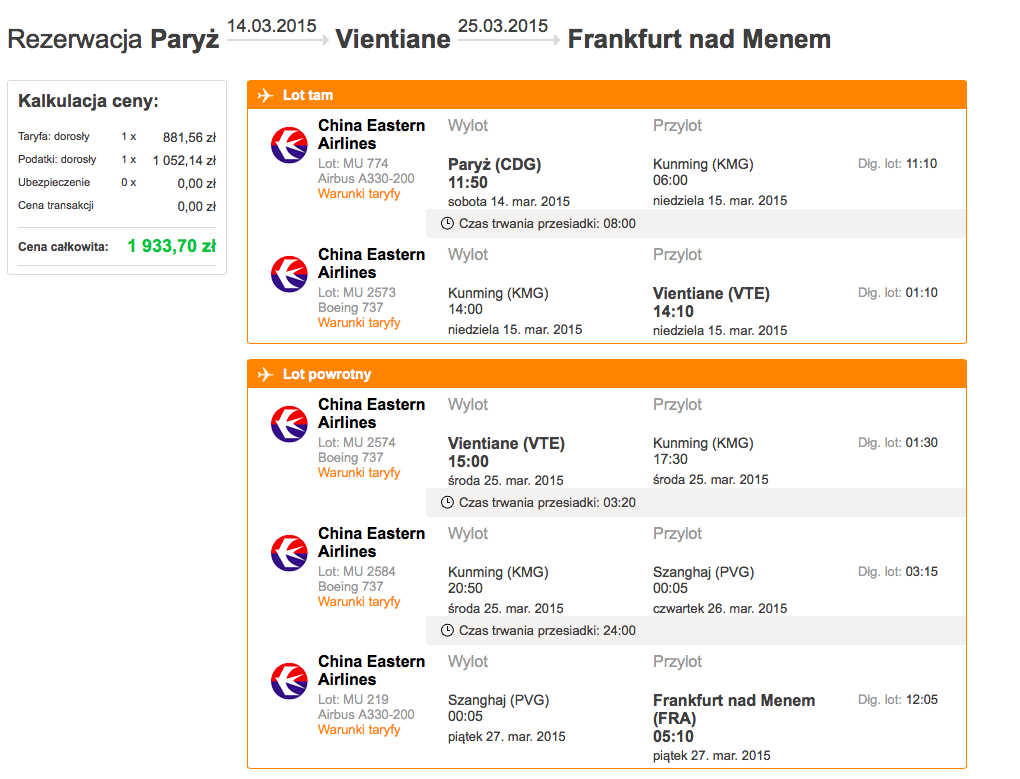Click the airplane icon beside Lot tam

coord(265,96)
